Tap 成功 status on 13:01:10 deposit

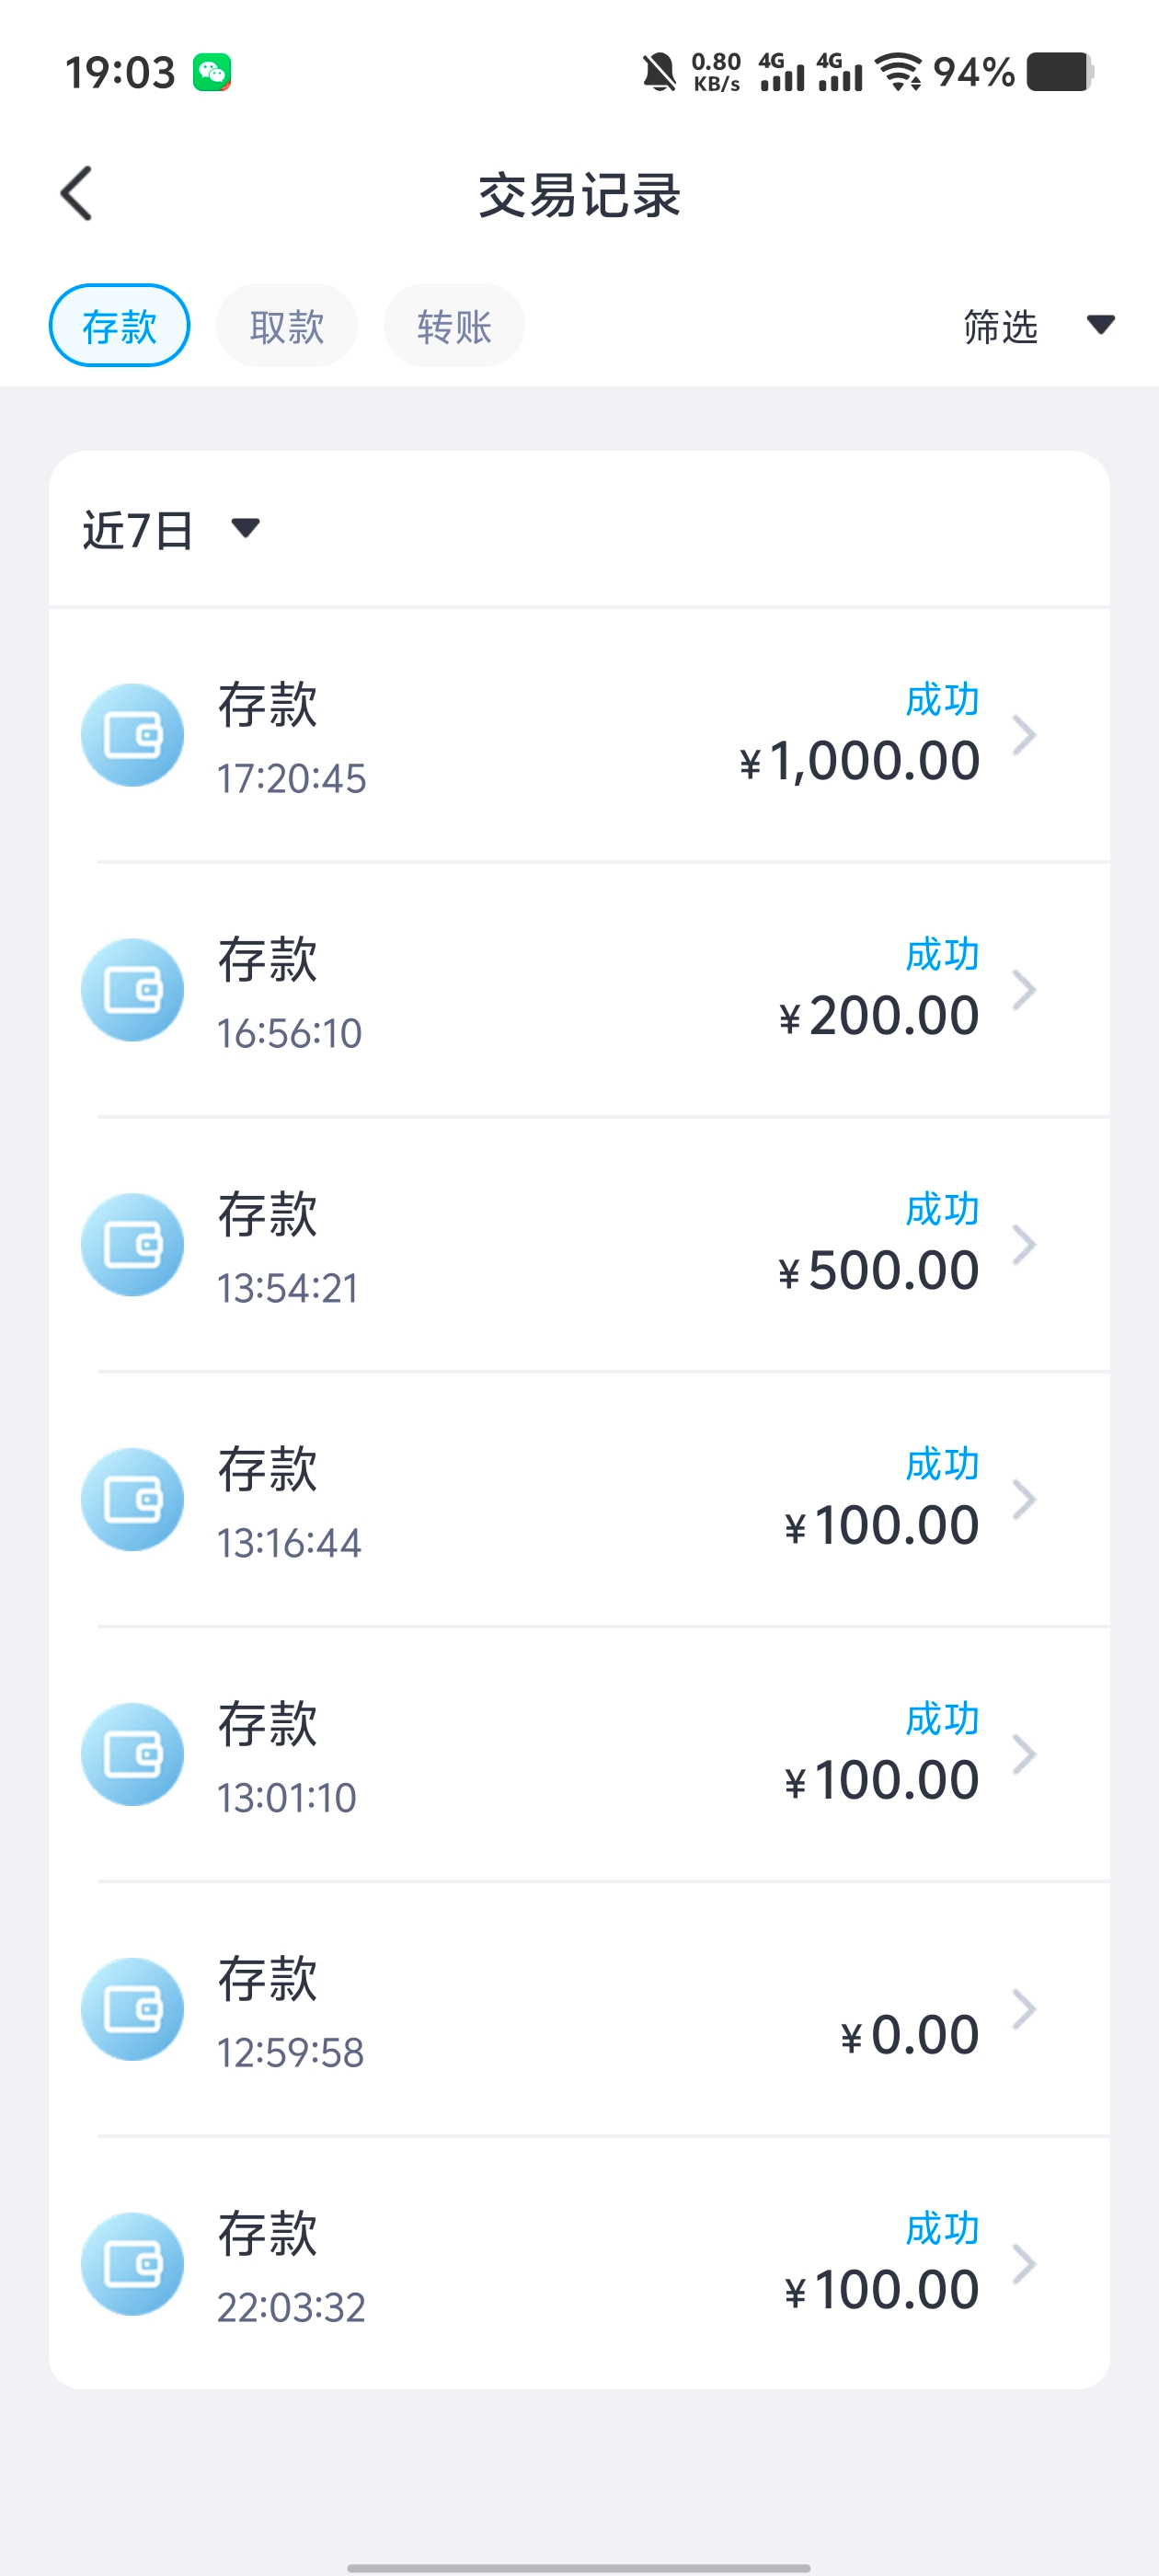pyautogui.click(x=942, y=1719)
